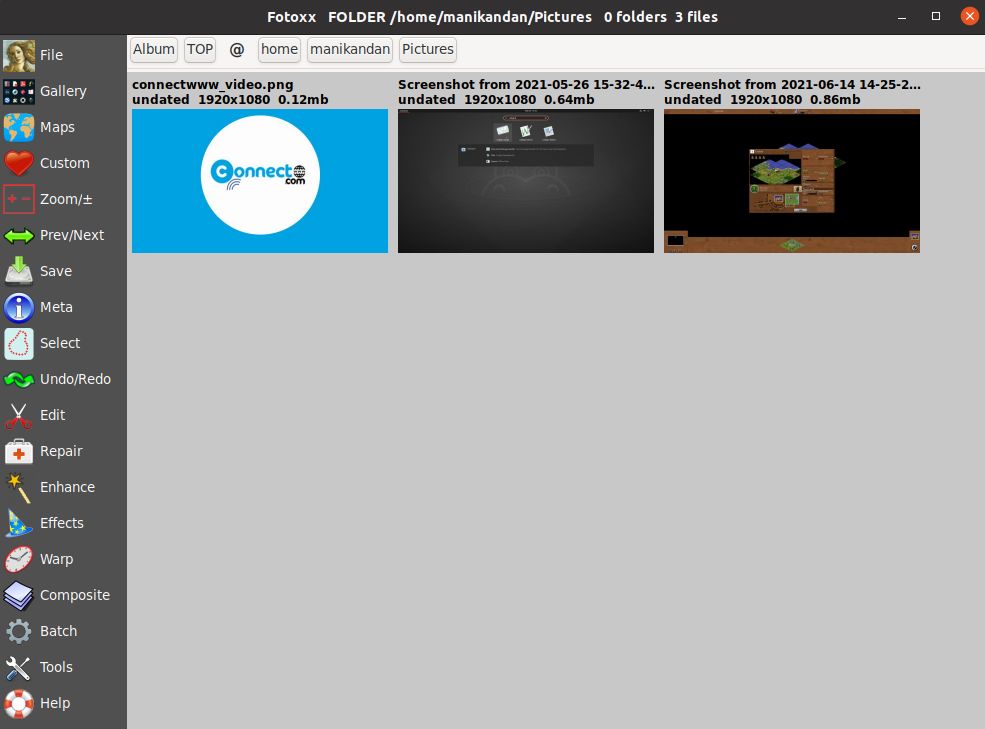Viewport: 985px width, 729px height.
Task: Close the Fotoxx window
Action: (970, 17)
